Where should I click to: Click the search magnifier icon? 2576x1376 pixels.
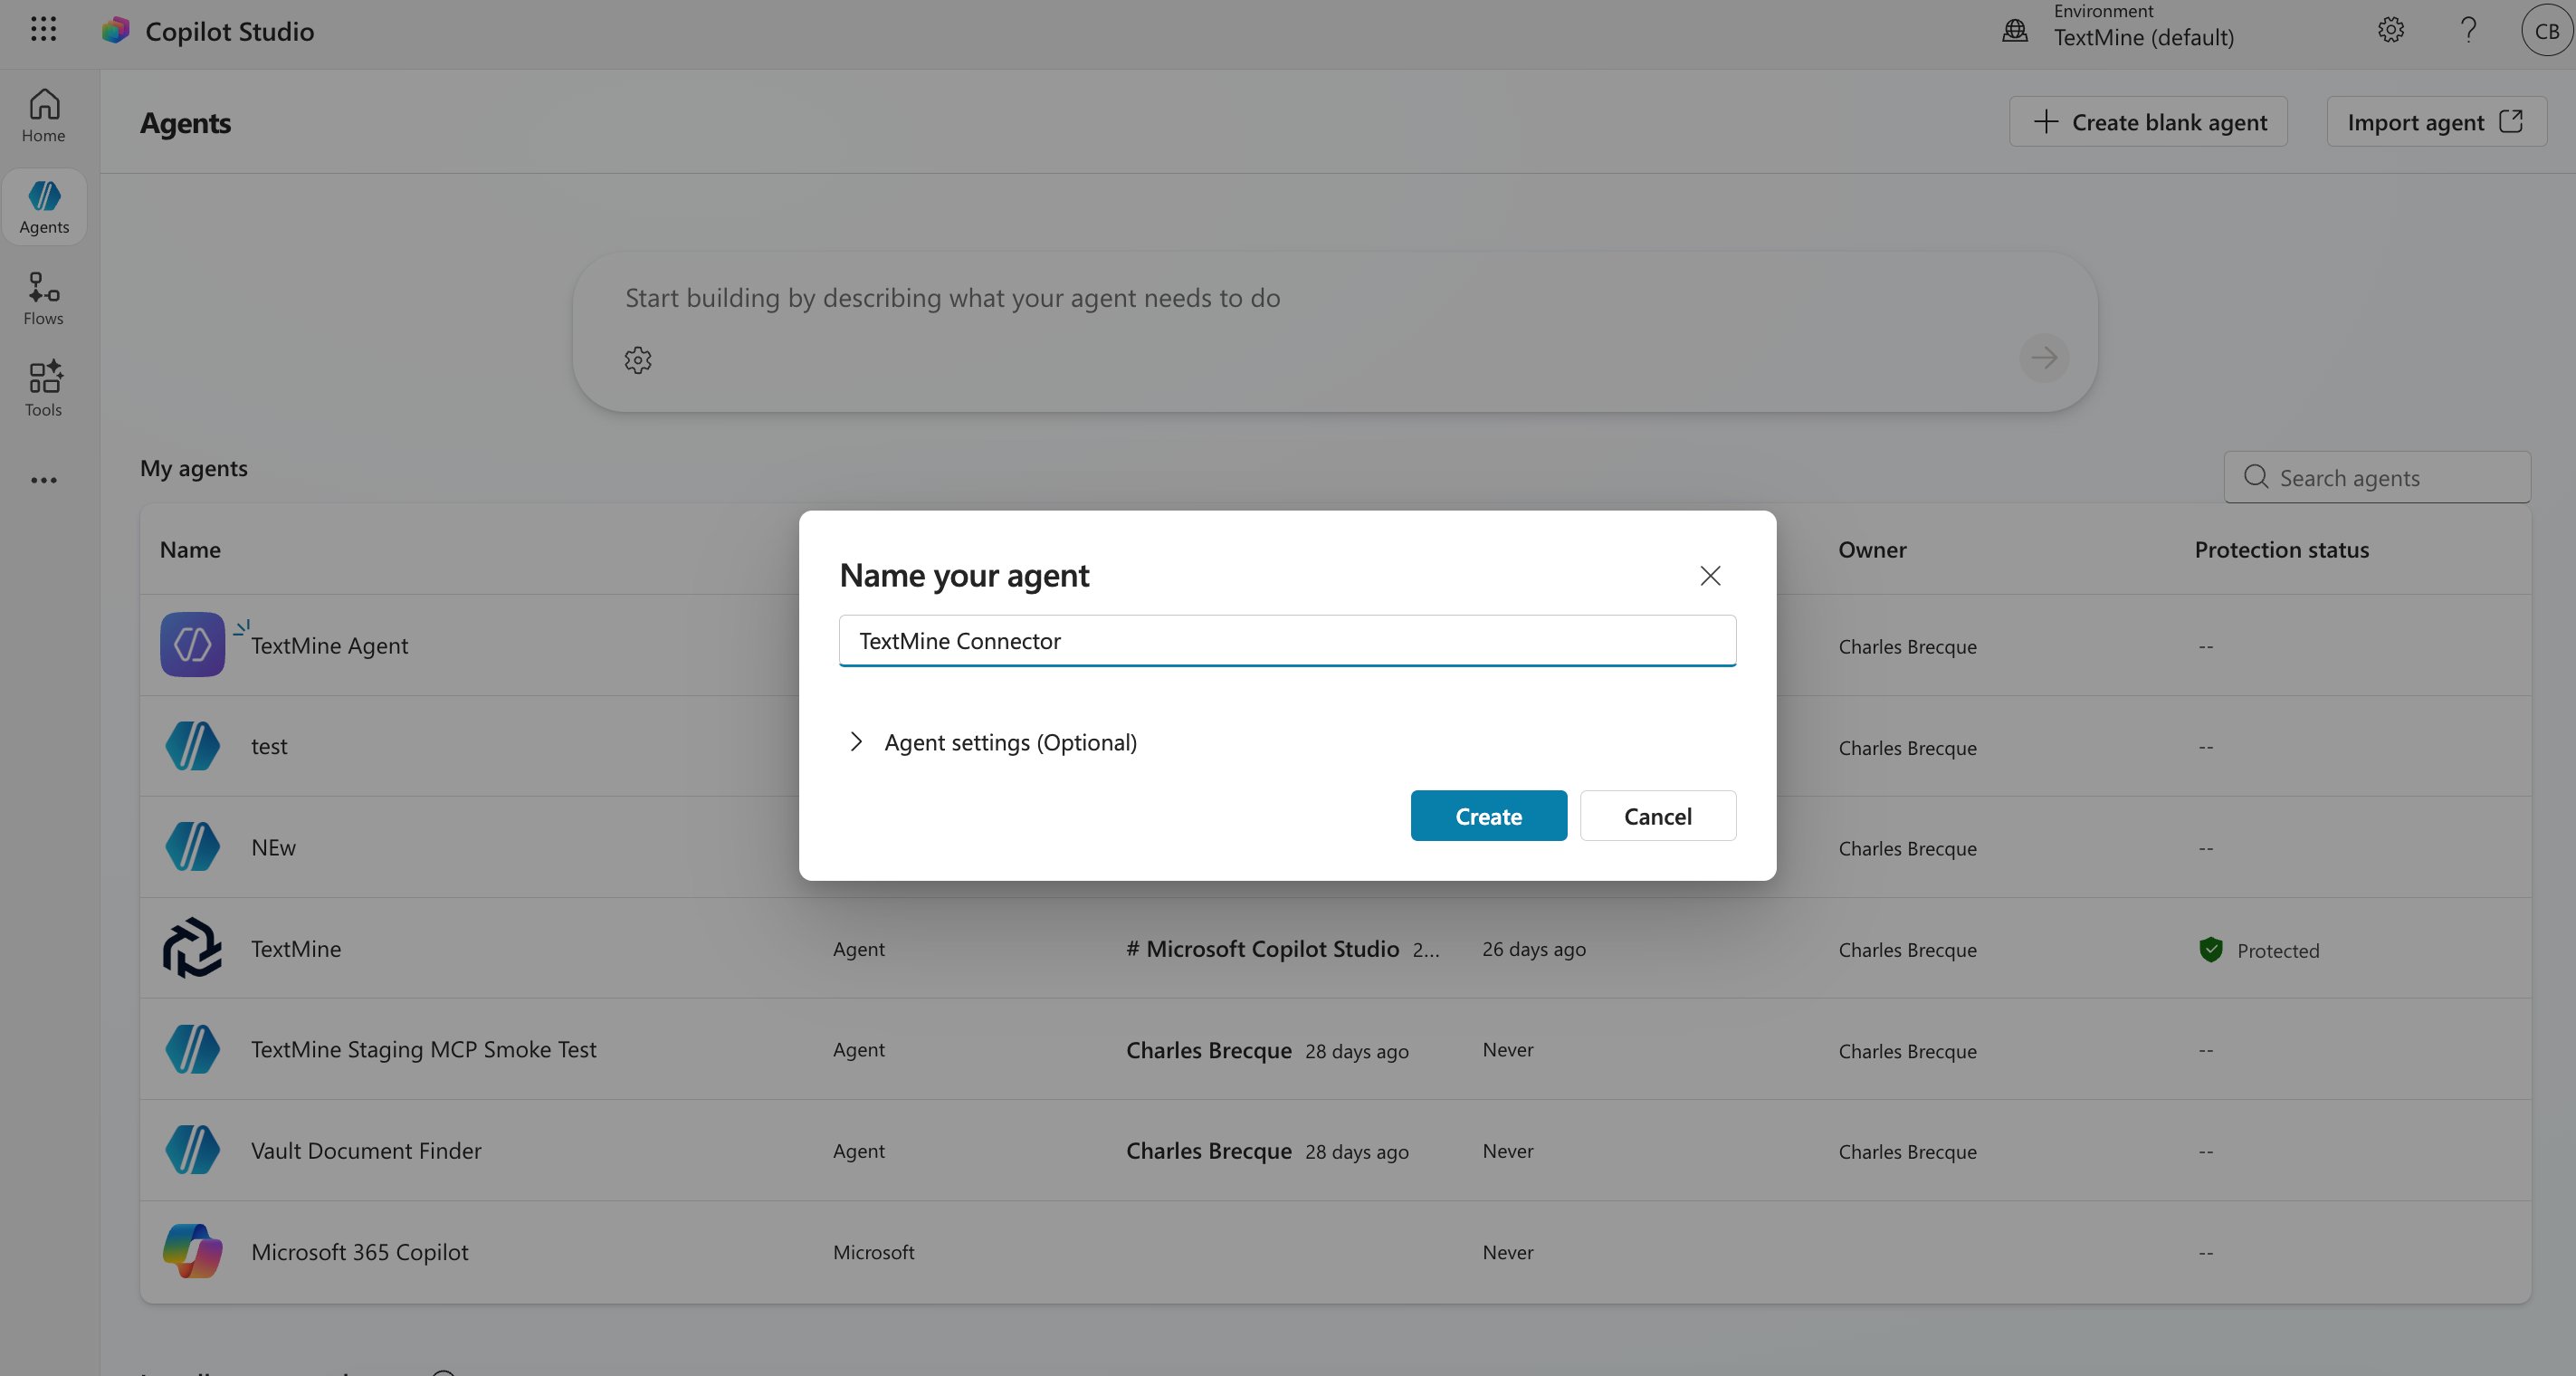[2256, 477]
